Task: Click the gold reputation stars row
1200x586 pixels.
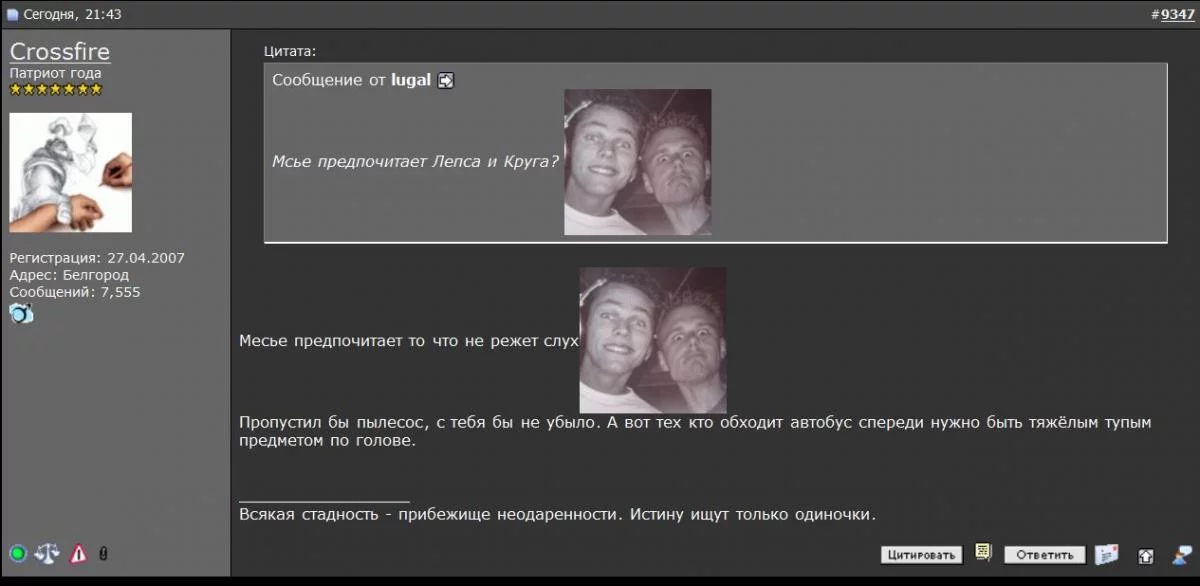Action: click(56, 90)
